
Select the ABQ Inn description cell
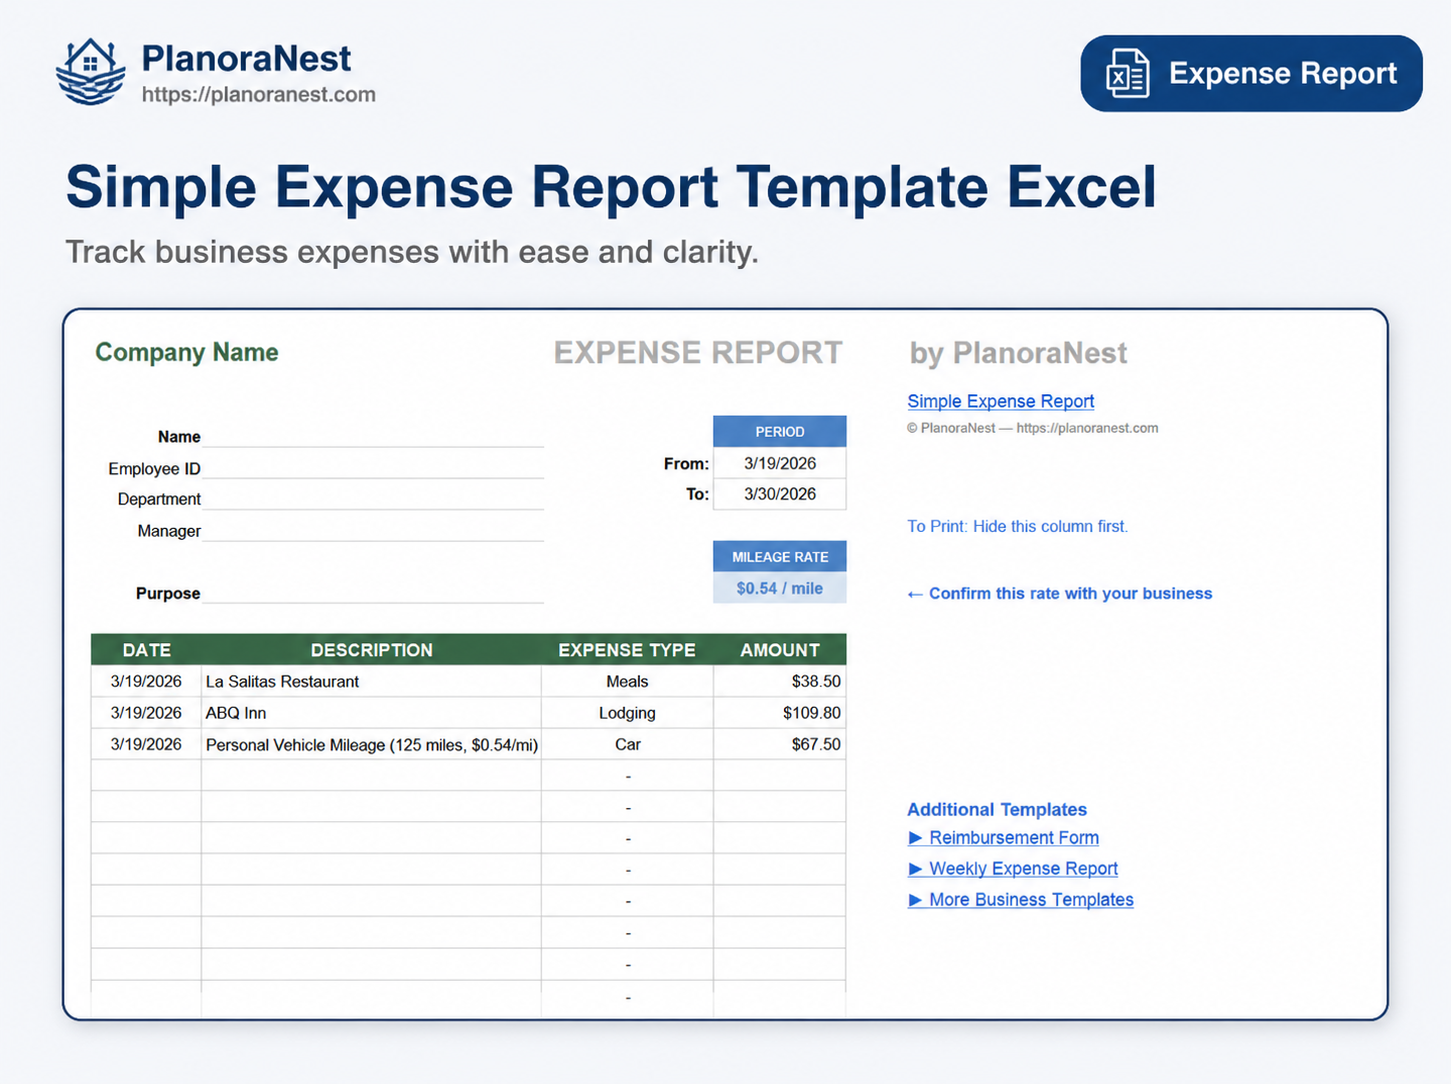pyautogui.click(x=371, y=713)
